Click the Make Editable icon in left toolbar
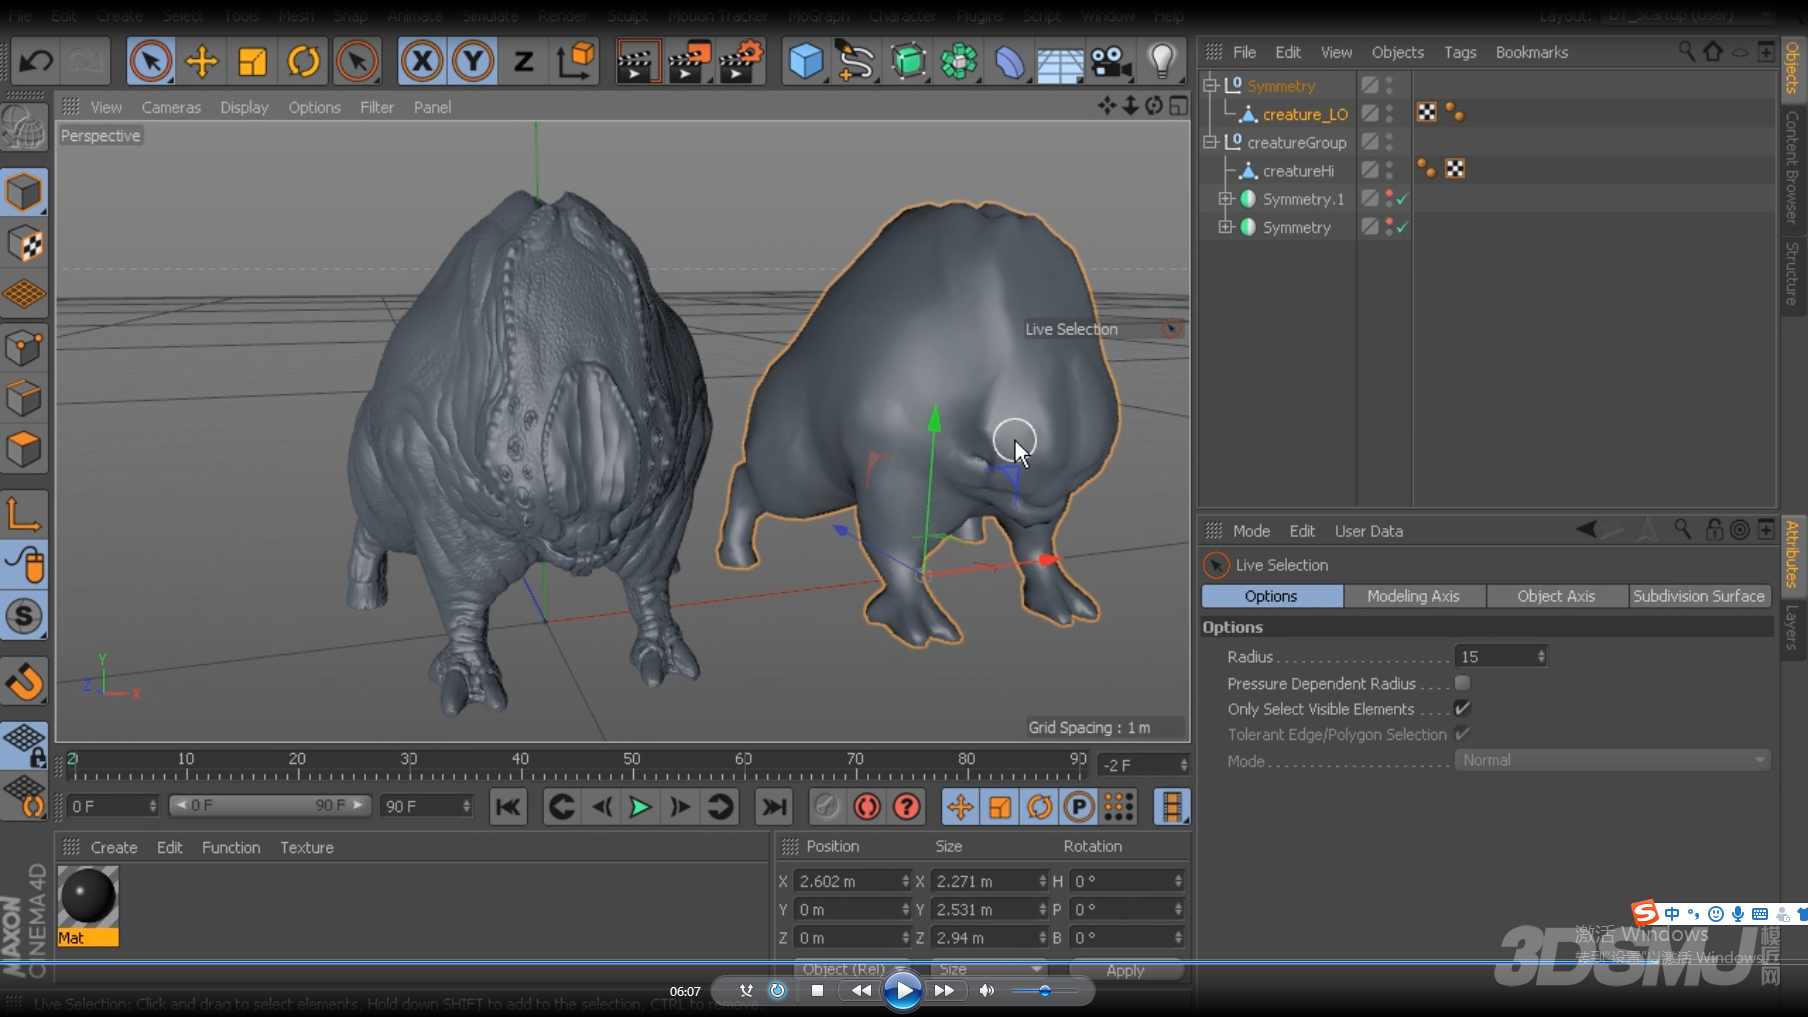Image resolution: width=1808 pixels, height=1017 pixels. coord(24,129)
